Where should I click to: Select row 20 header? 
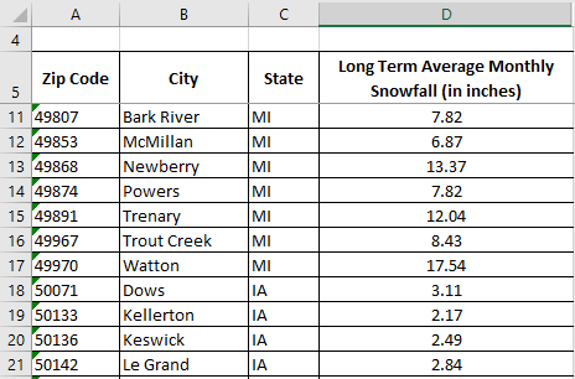(15, 339)
